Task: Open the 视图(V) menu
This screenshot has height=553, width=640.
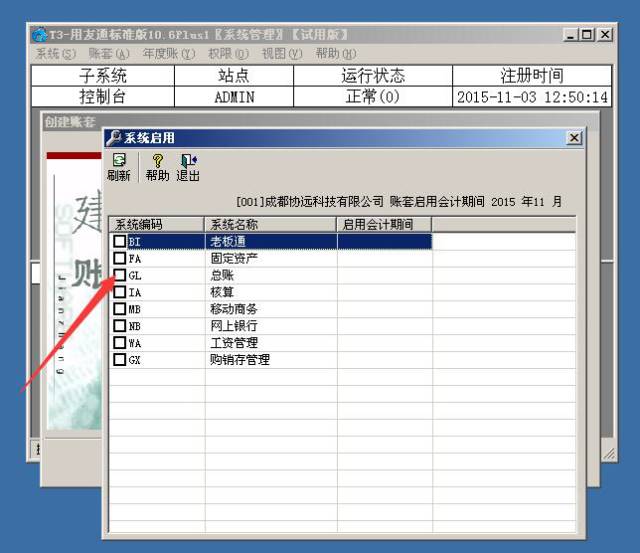Action: pyautogui.click(x=282, y=53)
